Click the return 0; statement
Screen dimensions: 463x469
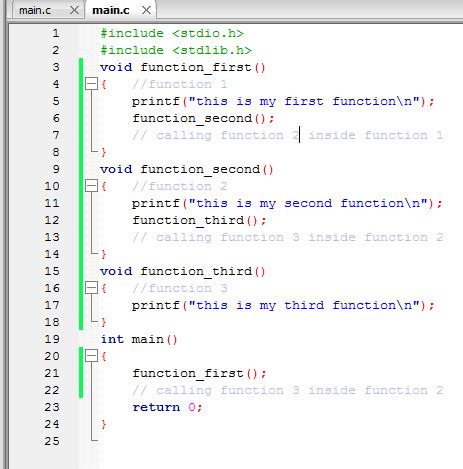coord(167,407)
